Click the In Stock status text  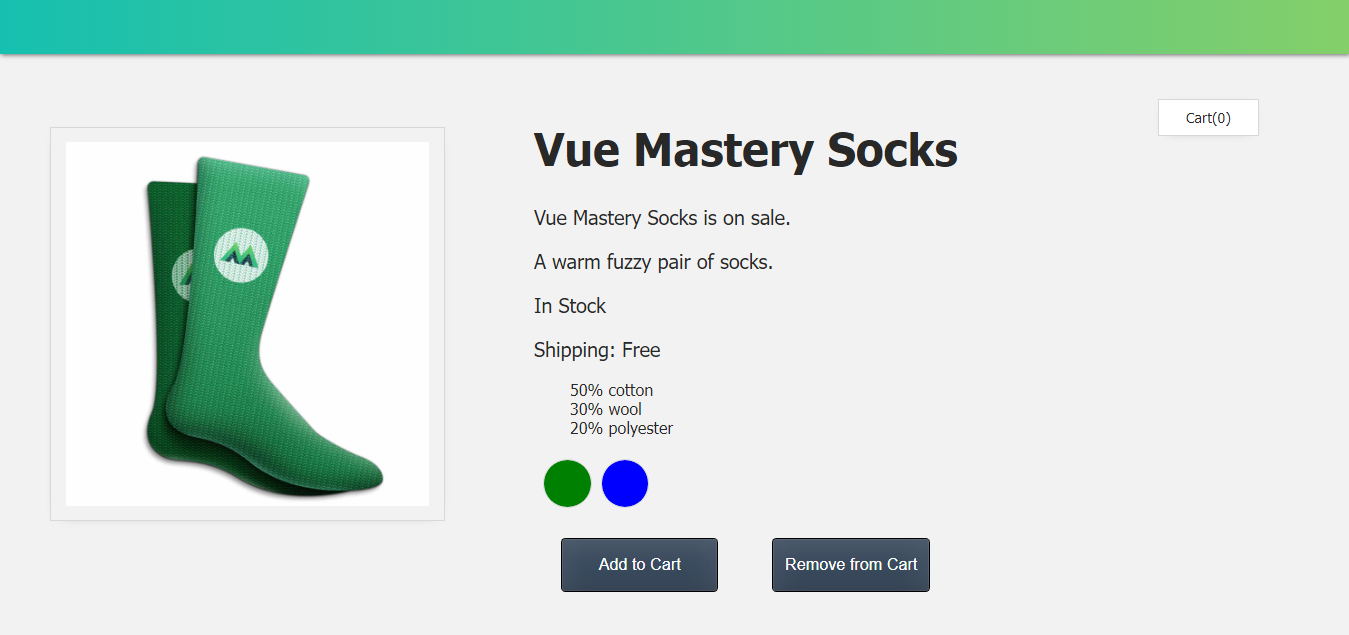click(570, 306)
